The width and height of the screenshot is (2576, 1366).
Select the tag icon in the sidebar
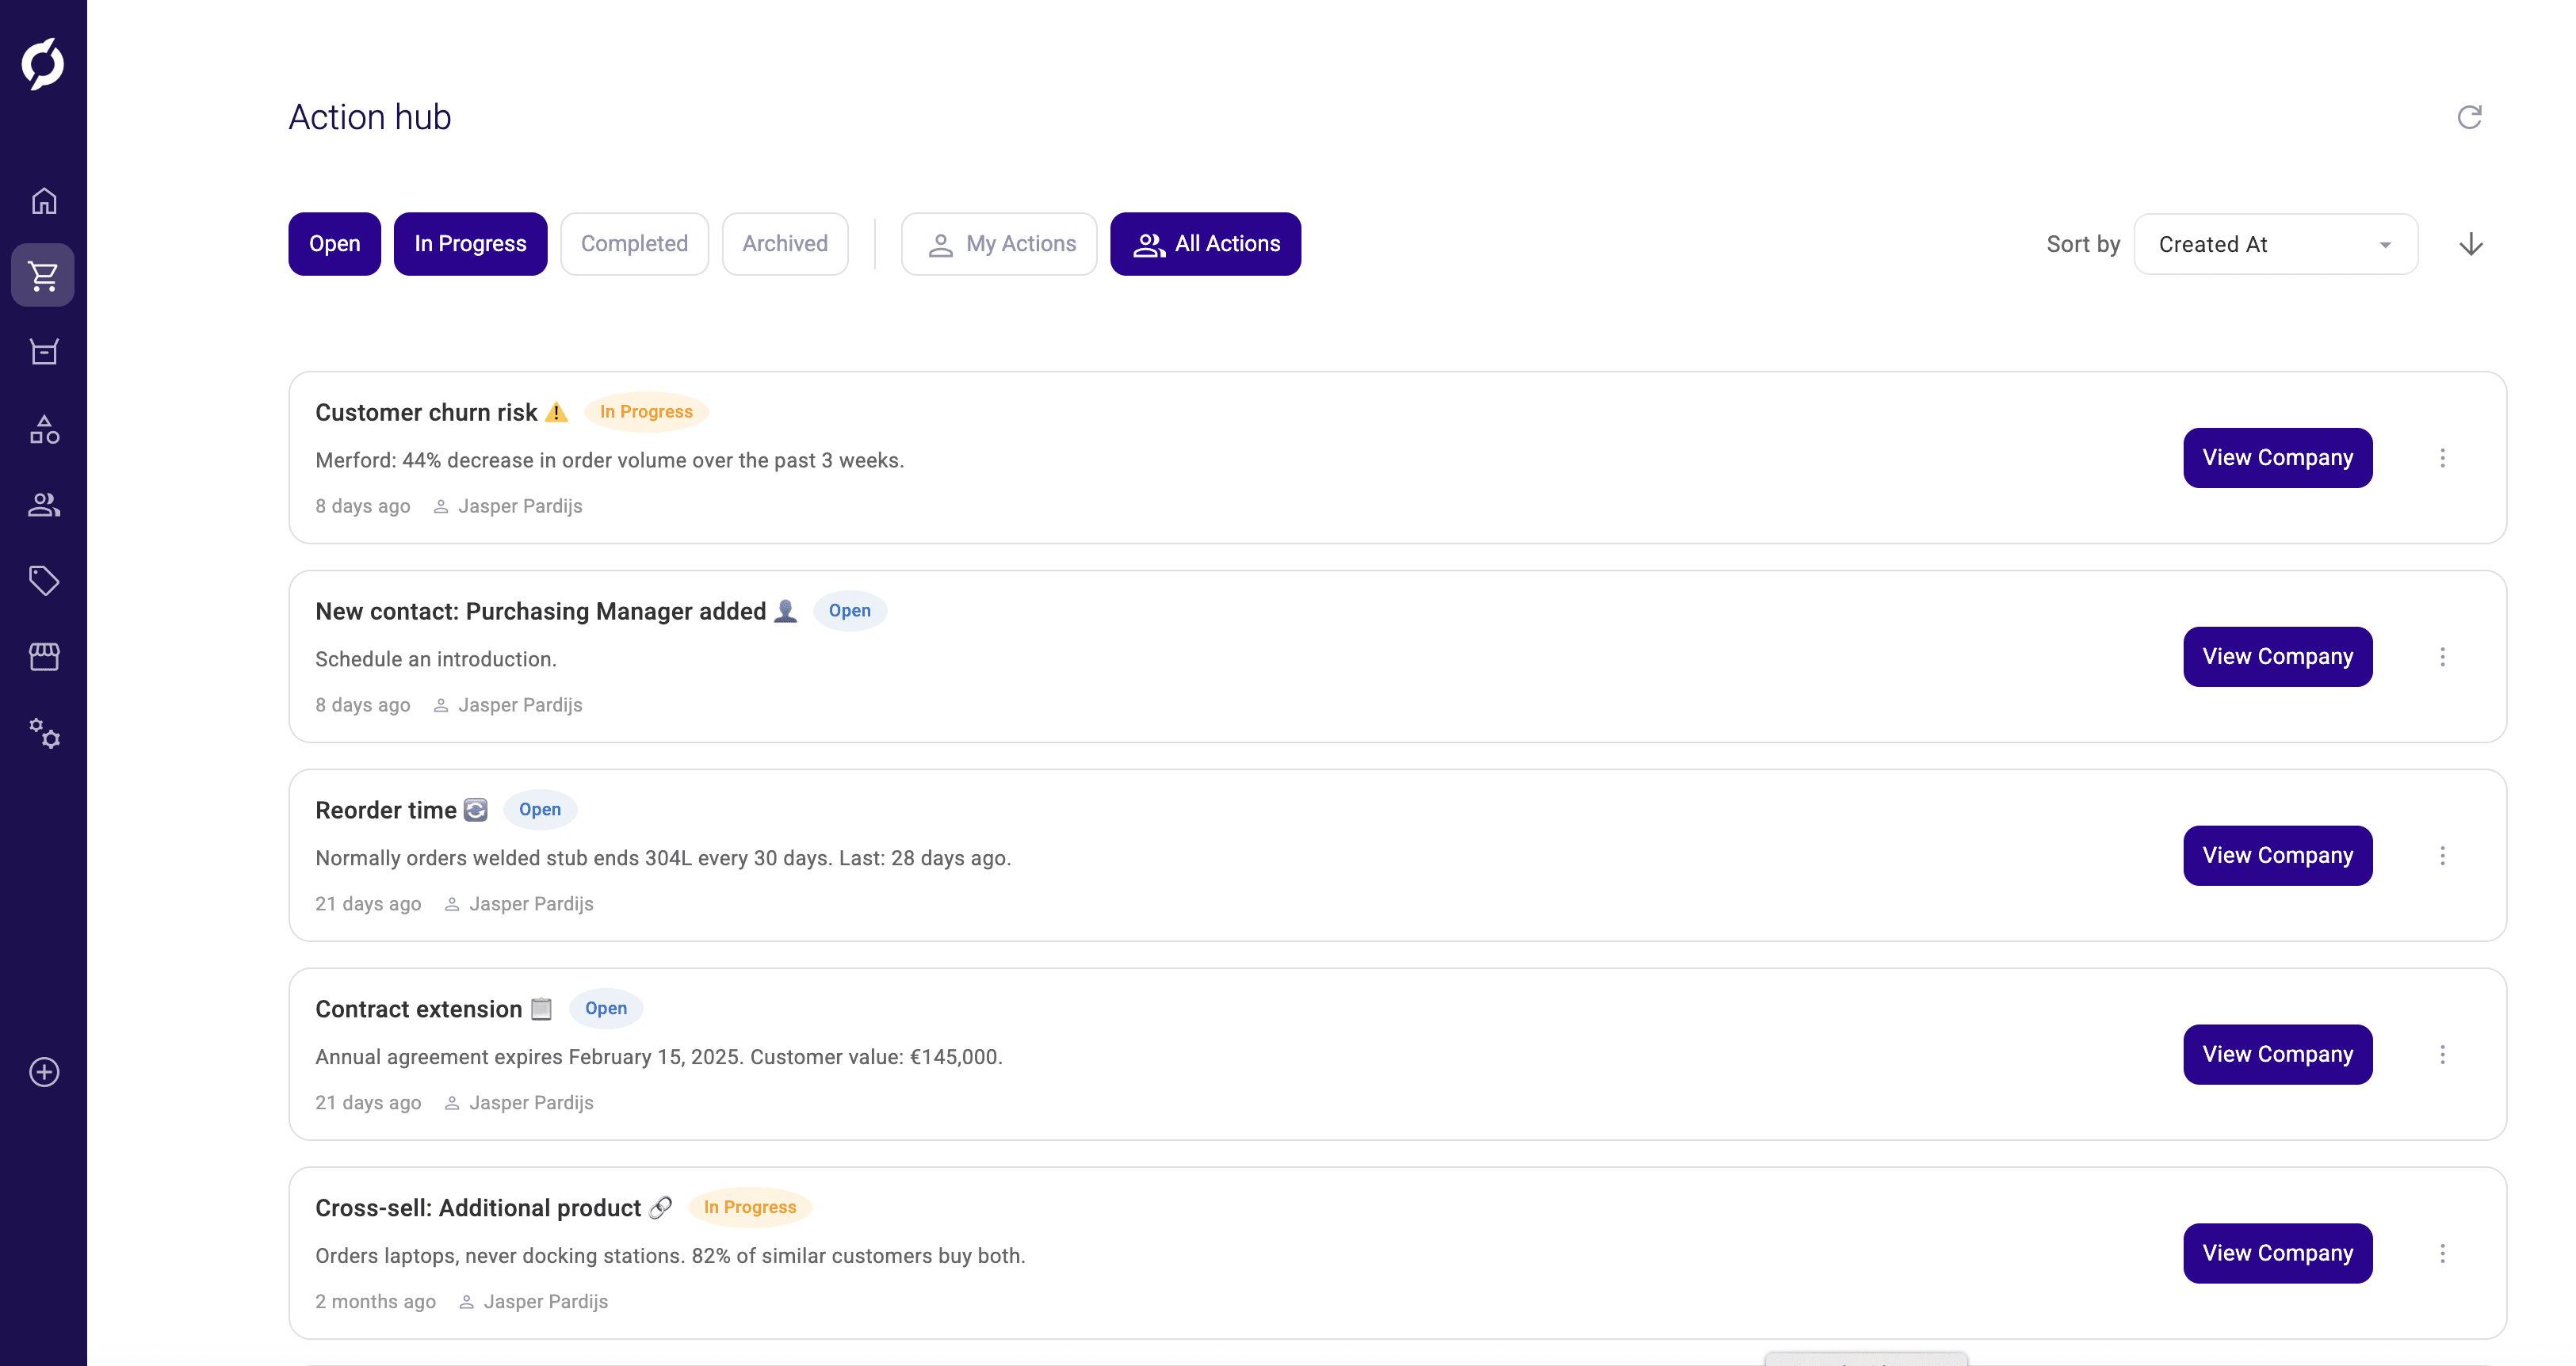coord(44,580)
